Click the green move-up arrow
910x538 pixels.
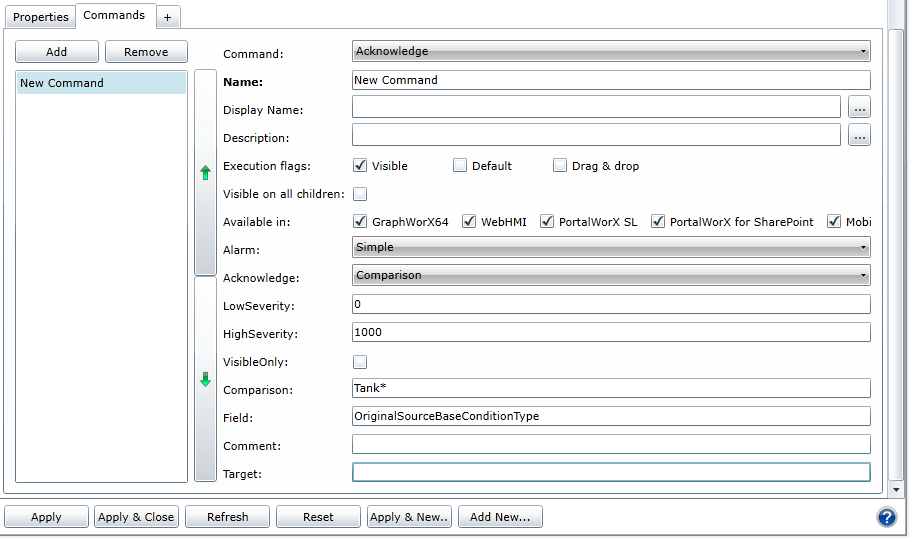205,173
